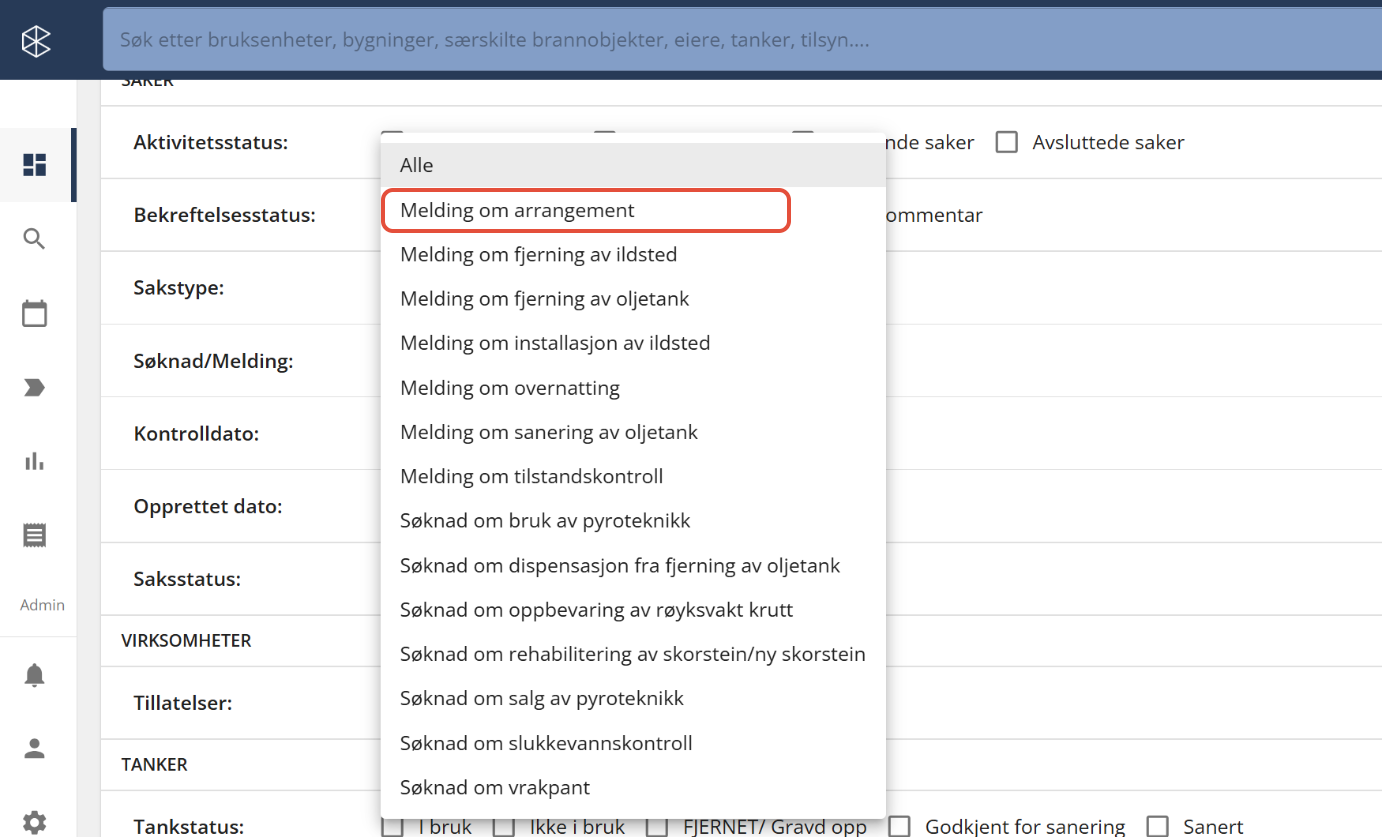Open the dashboard icon in sidebar
The image size is (1382, 837).
coord(35,165)
